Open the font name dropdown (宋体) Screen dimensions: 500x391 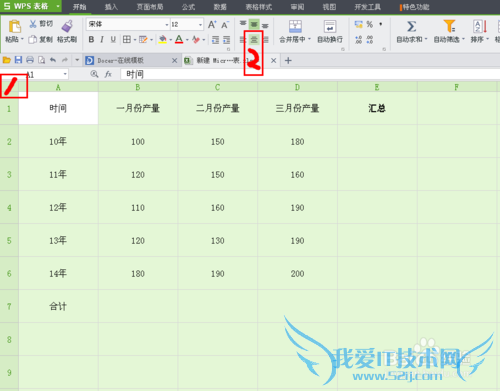(167, 25)
